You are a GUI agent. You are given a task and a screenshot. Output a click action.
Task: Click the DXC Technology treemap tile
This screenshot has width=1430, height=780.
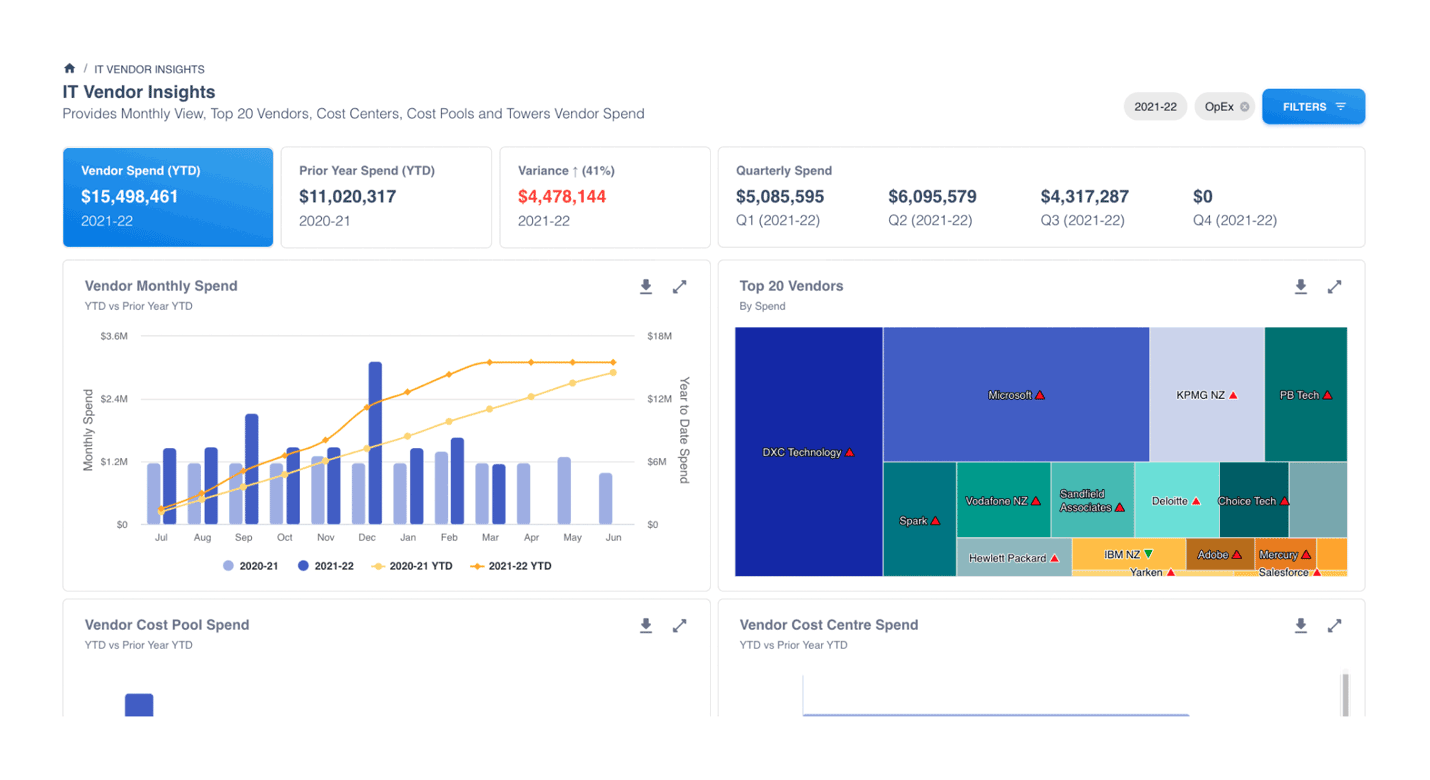click(x=809, y=452)
